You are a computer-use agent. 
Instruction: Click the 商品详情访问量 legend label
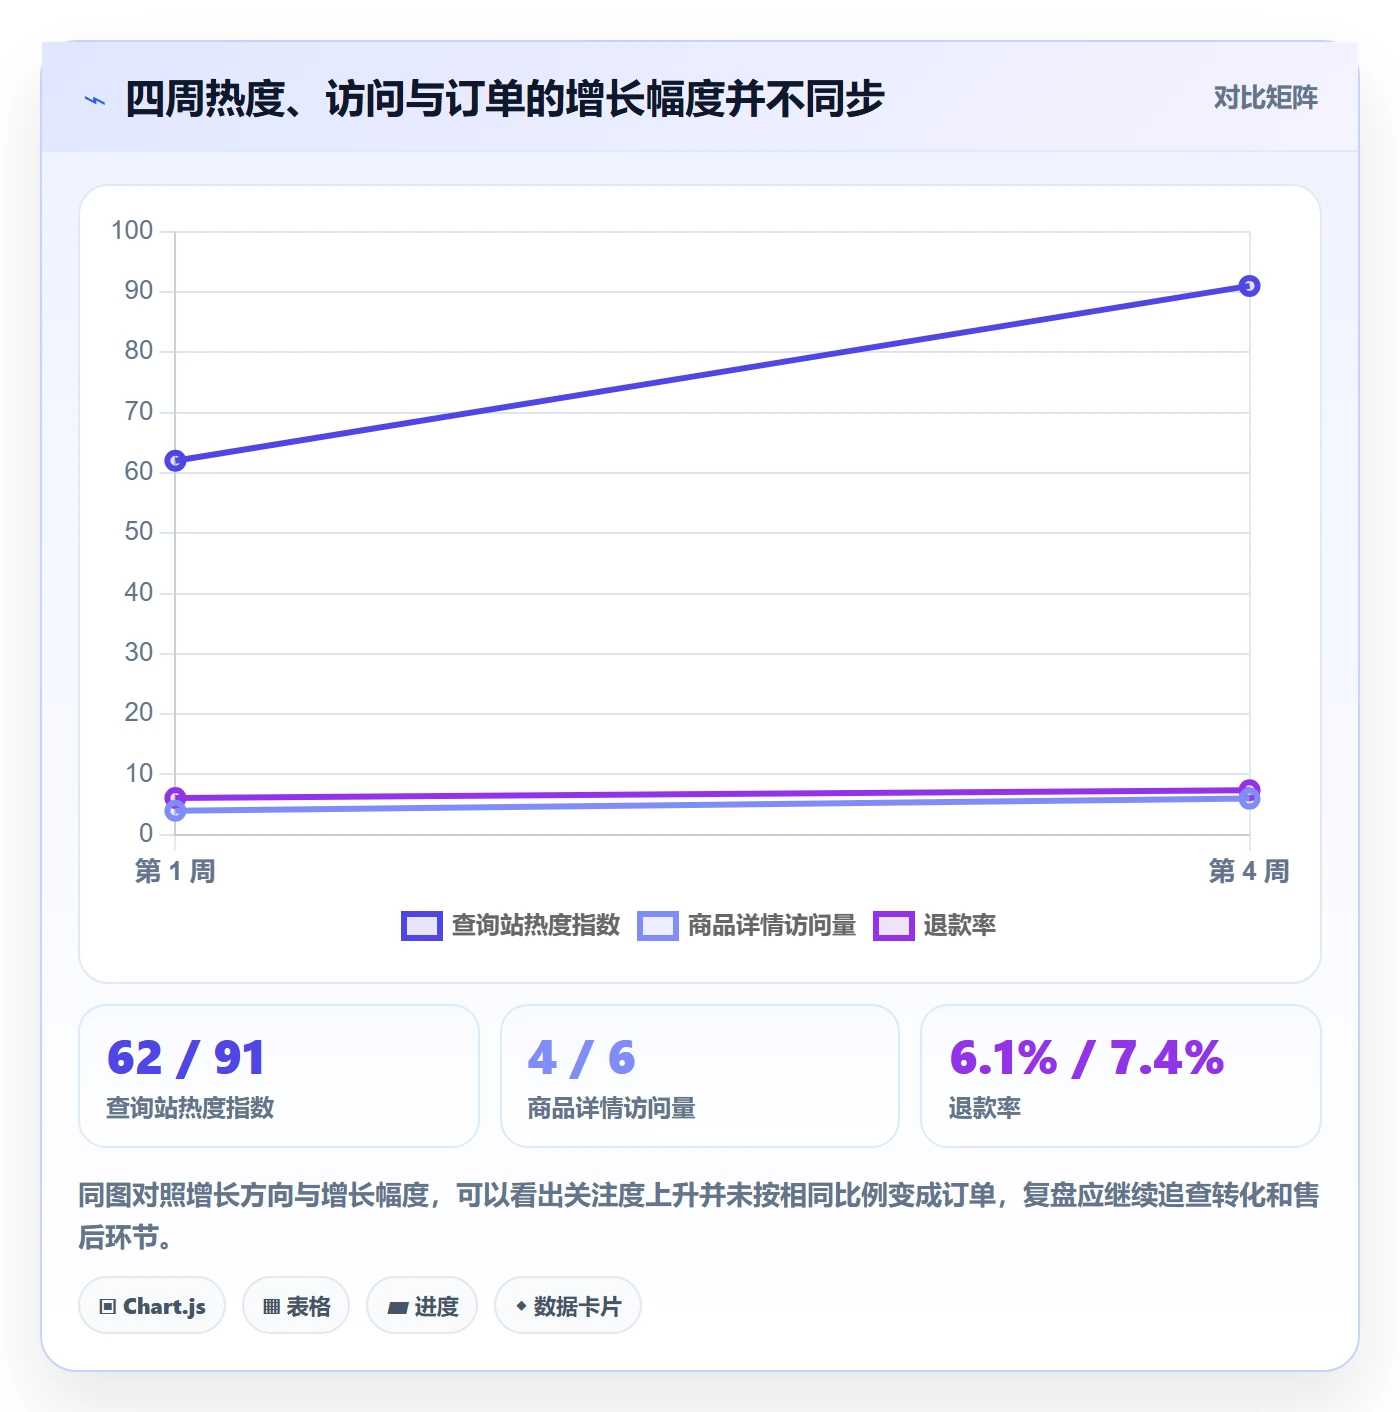772,926
